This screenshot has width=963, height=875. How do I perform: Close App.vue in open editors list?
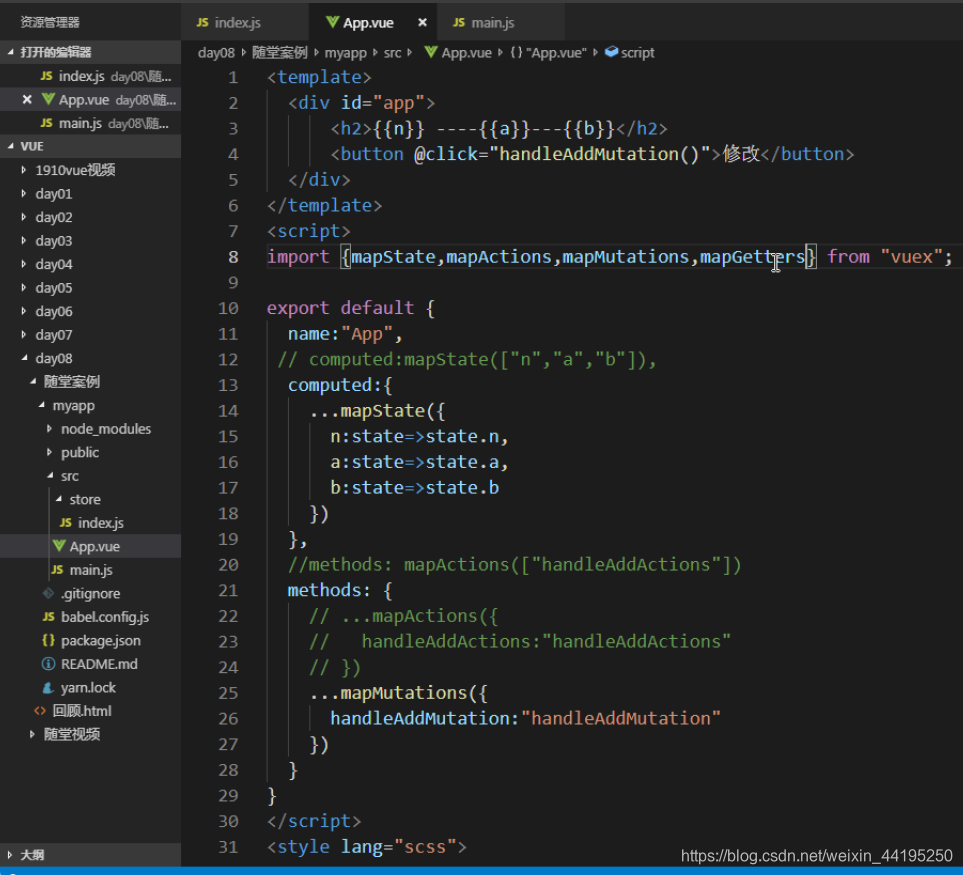[27, 99]
